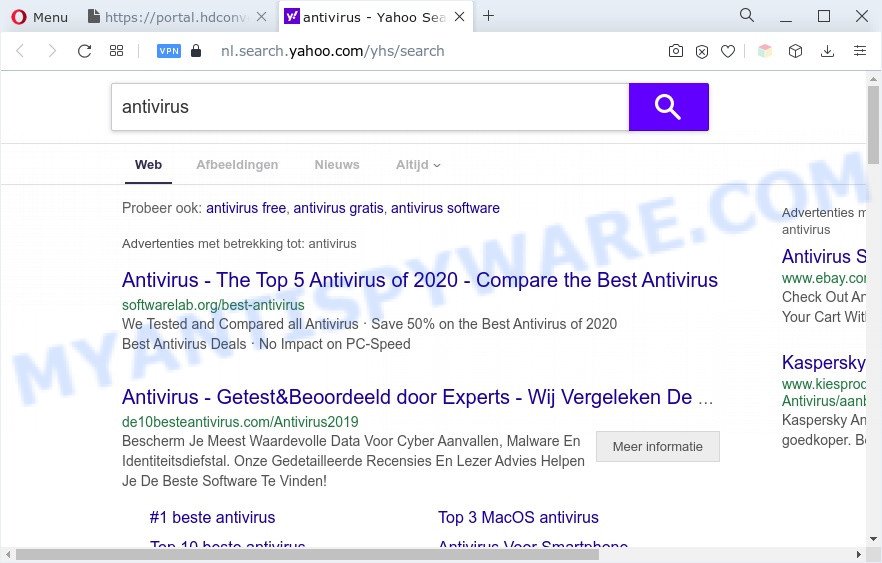Viewport: 882px width, 563px height.
Task: Click the vertical scrollbar thumb
Action: [873, 124]
